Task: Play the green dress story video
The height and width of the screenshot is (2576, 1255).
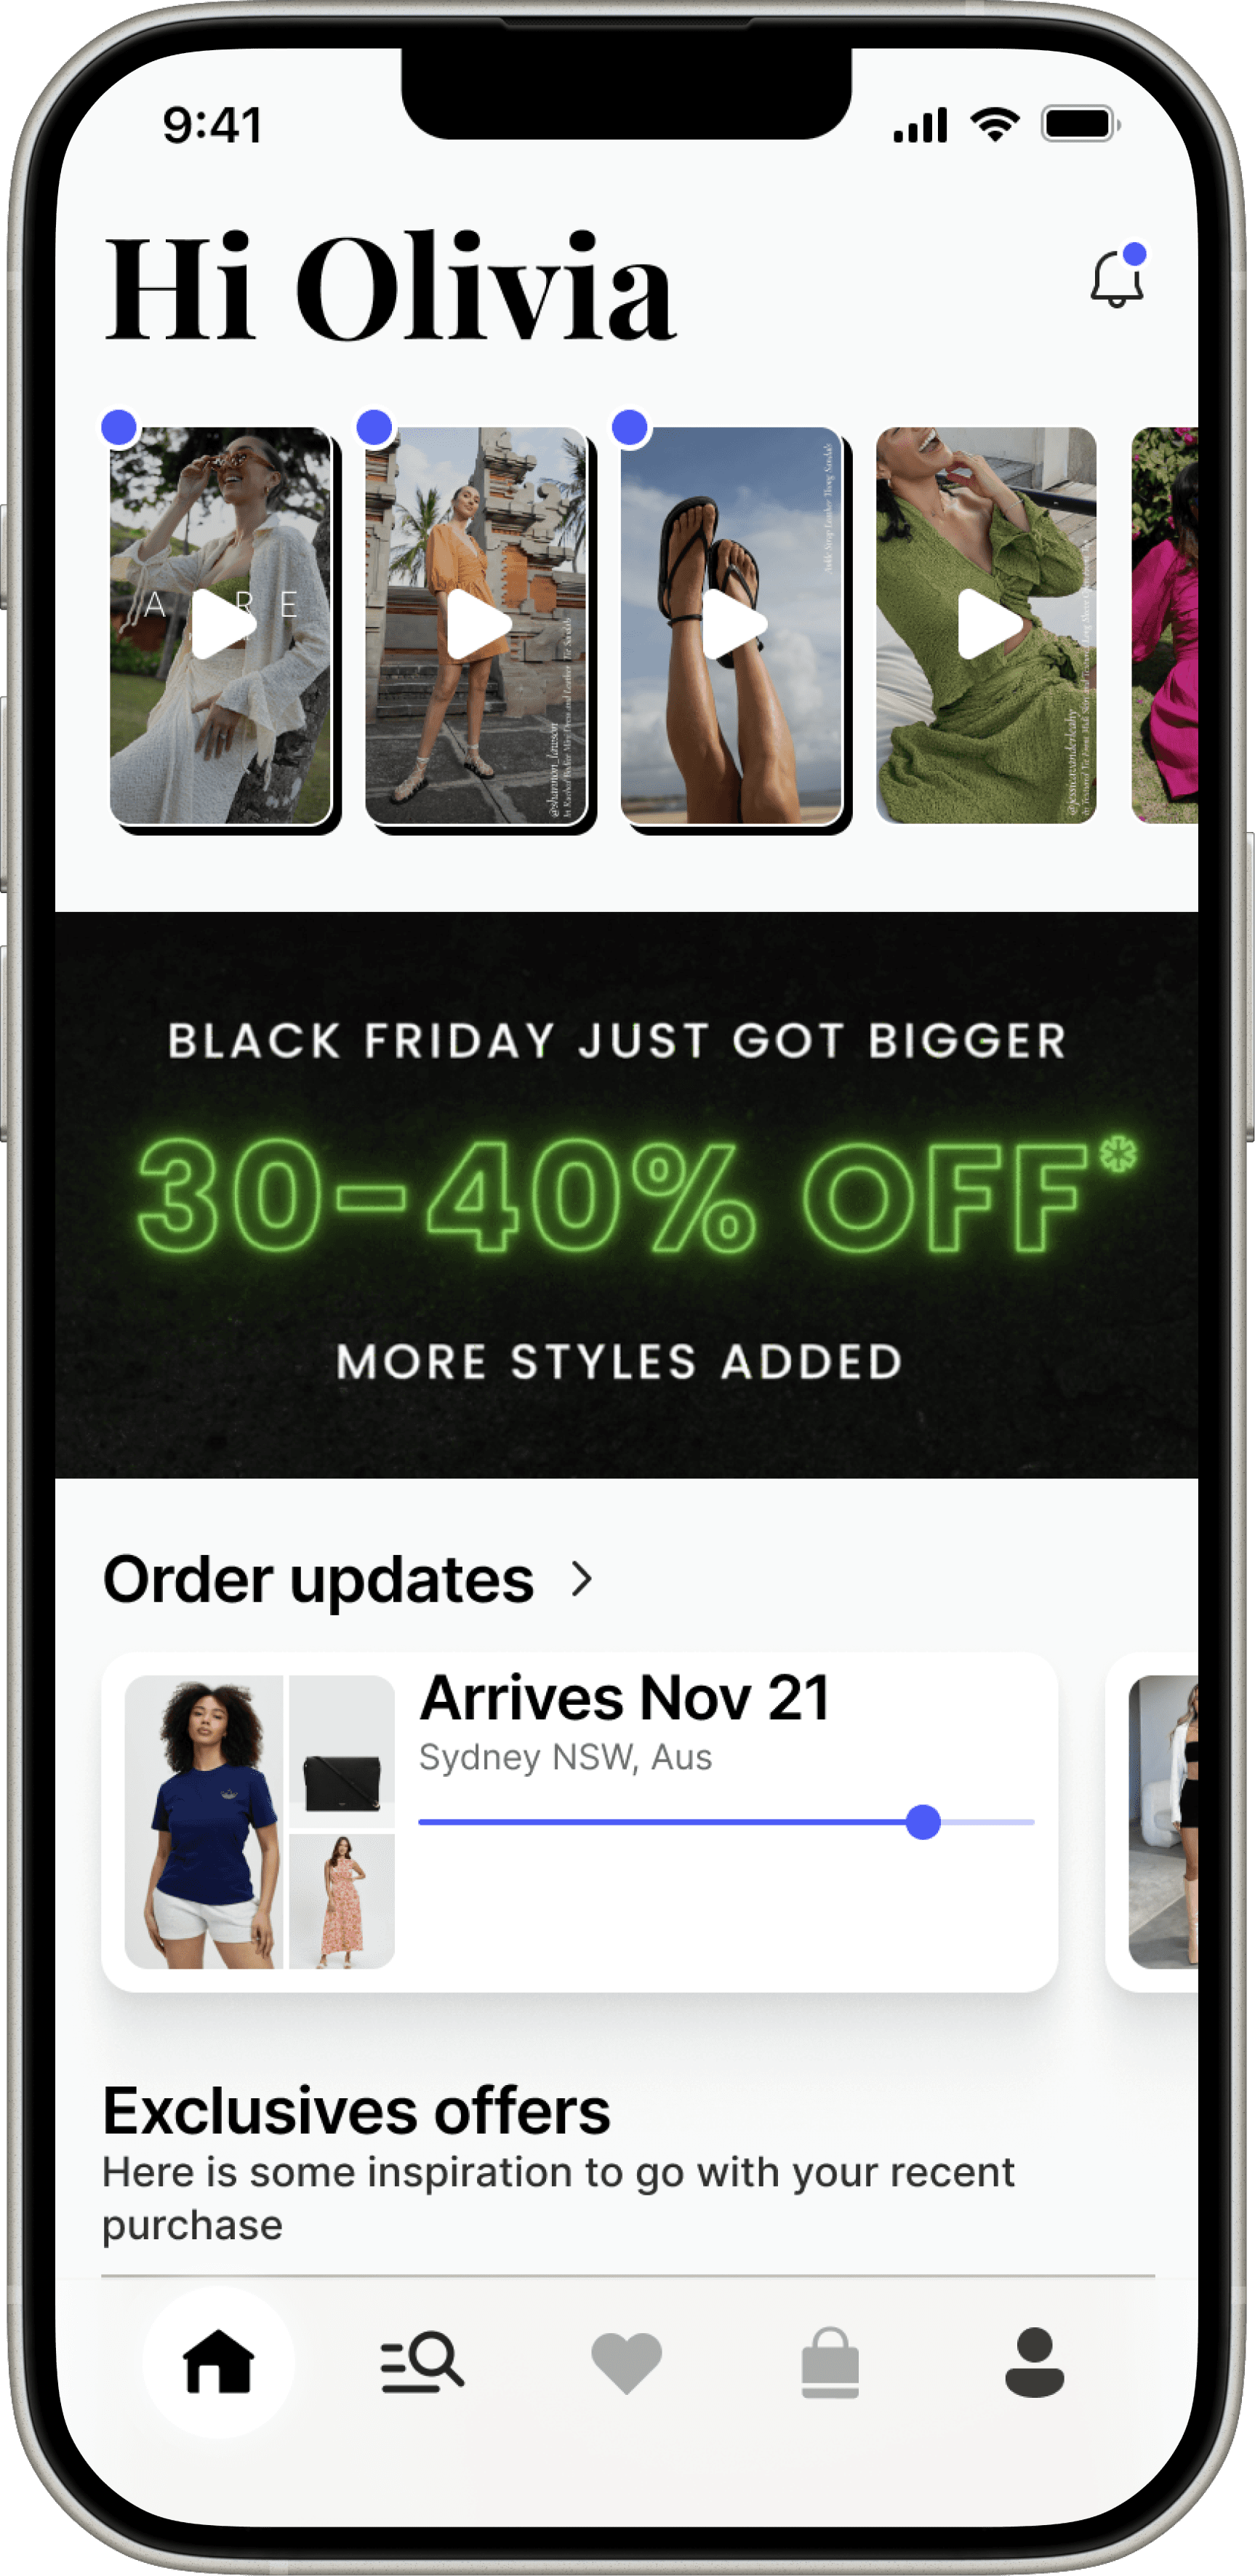Action: (x=986, y=625)
